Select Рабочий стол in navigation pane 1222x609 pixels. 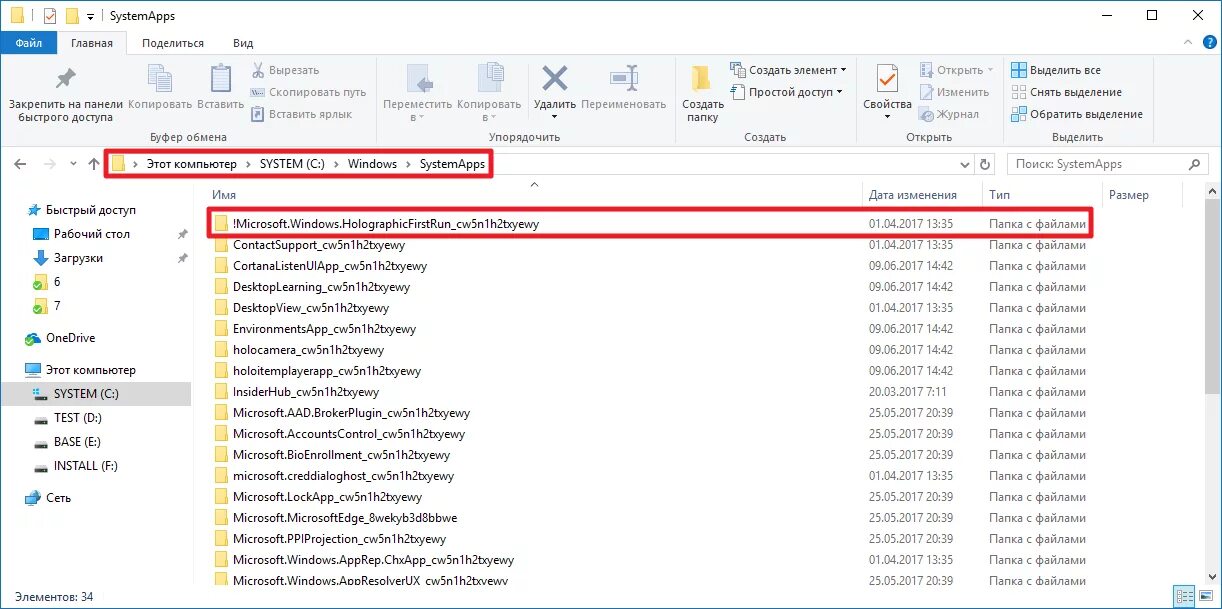click(92, 234)
